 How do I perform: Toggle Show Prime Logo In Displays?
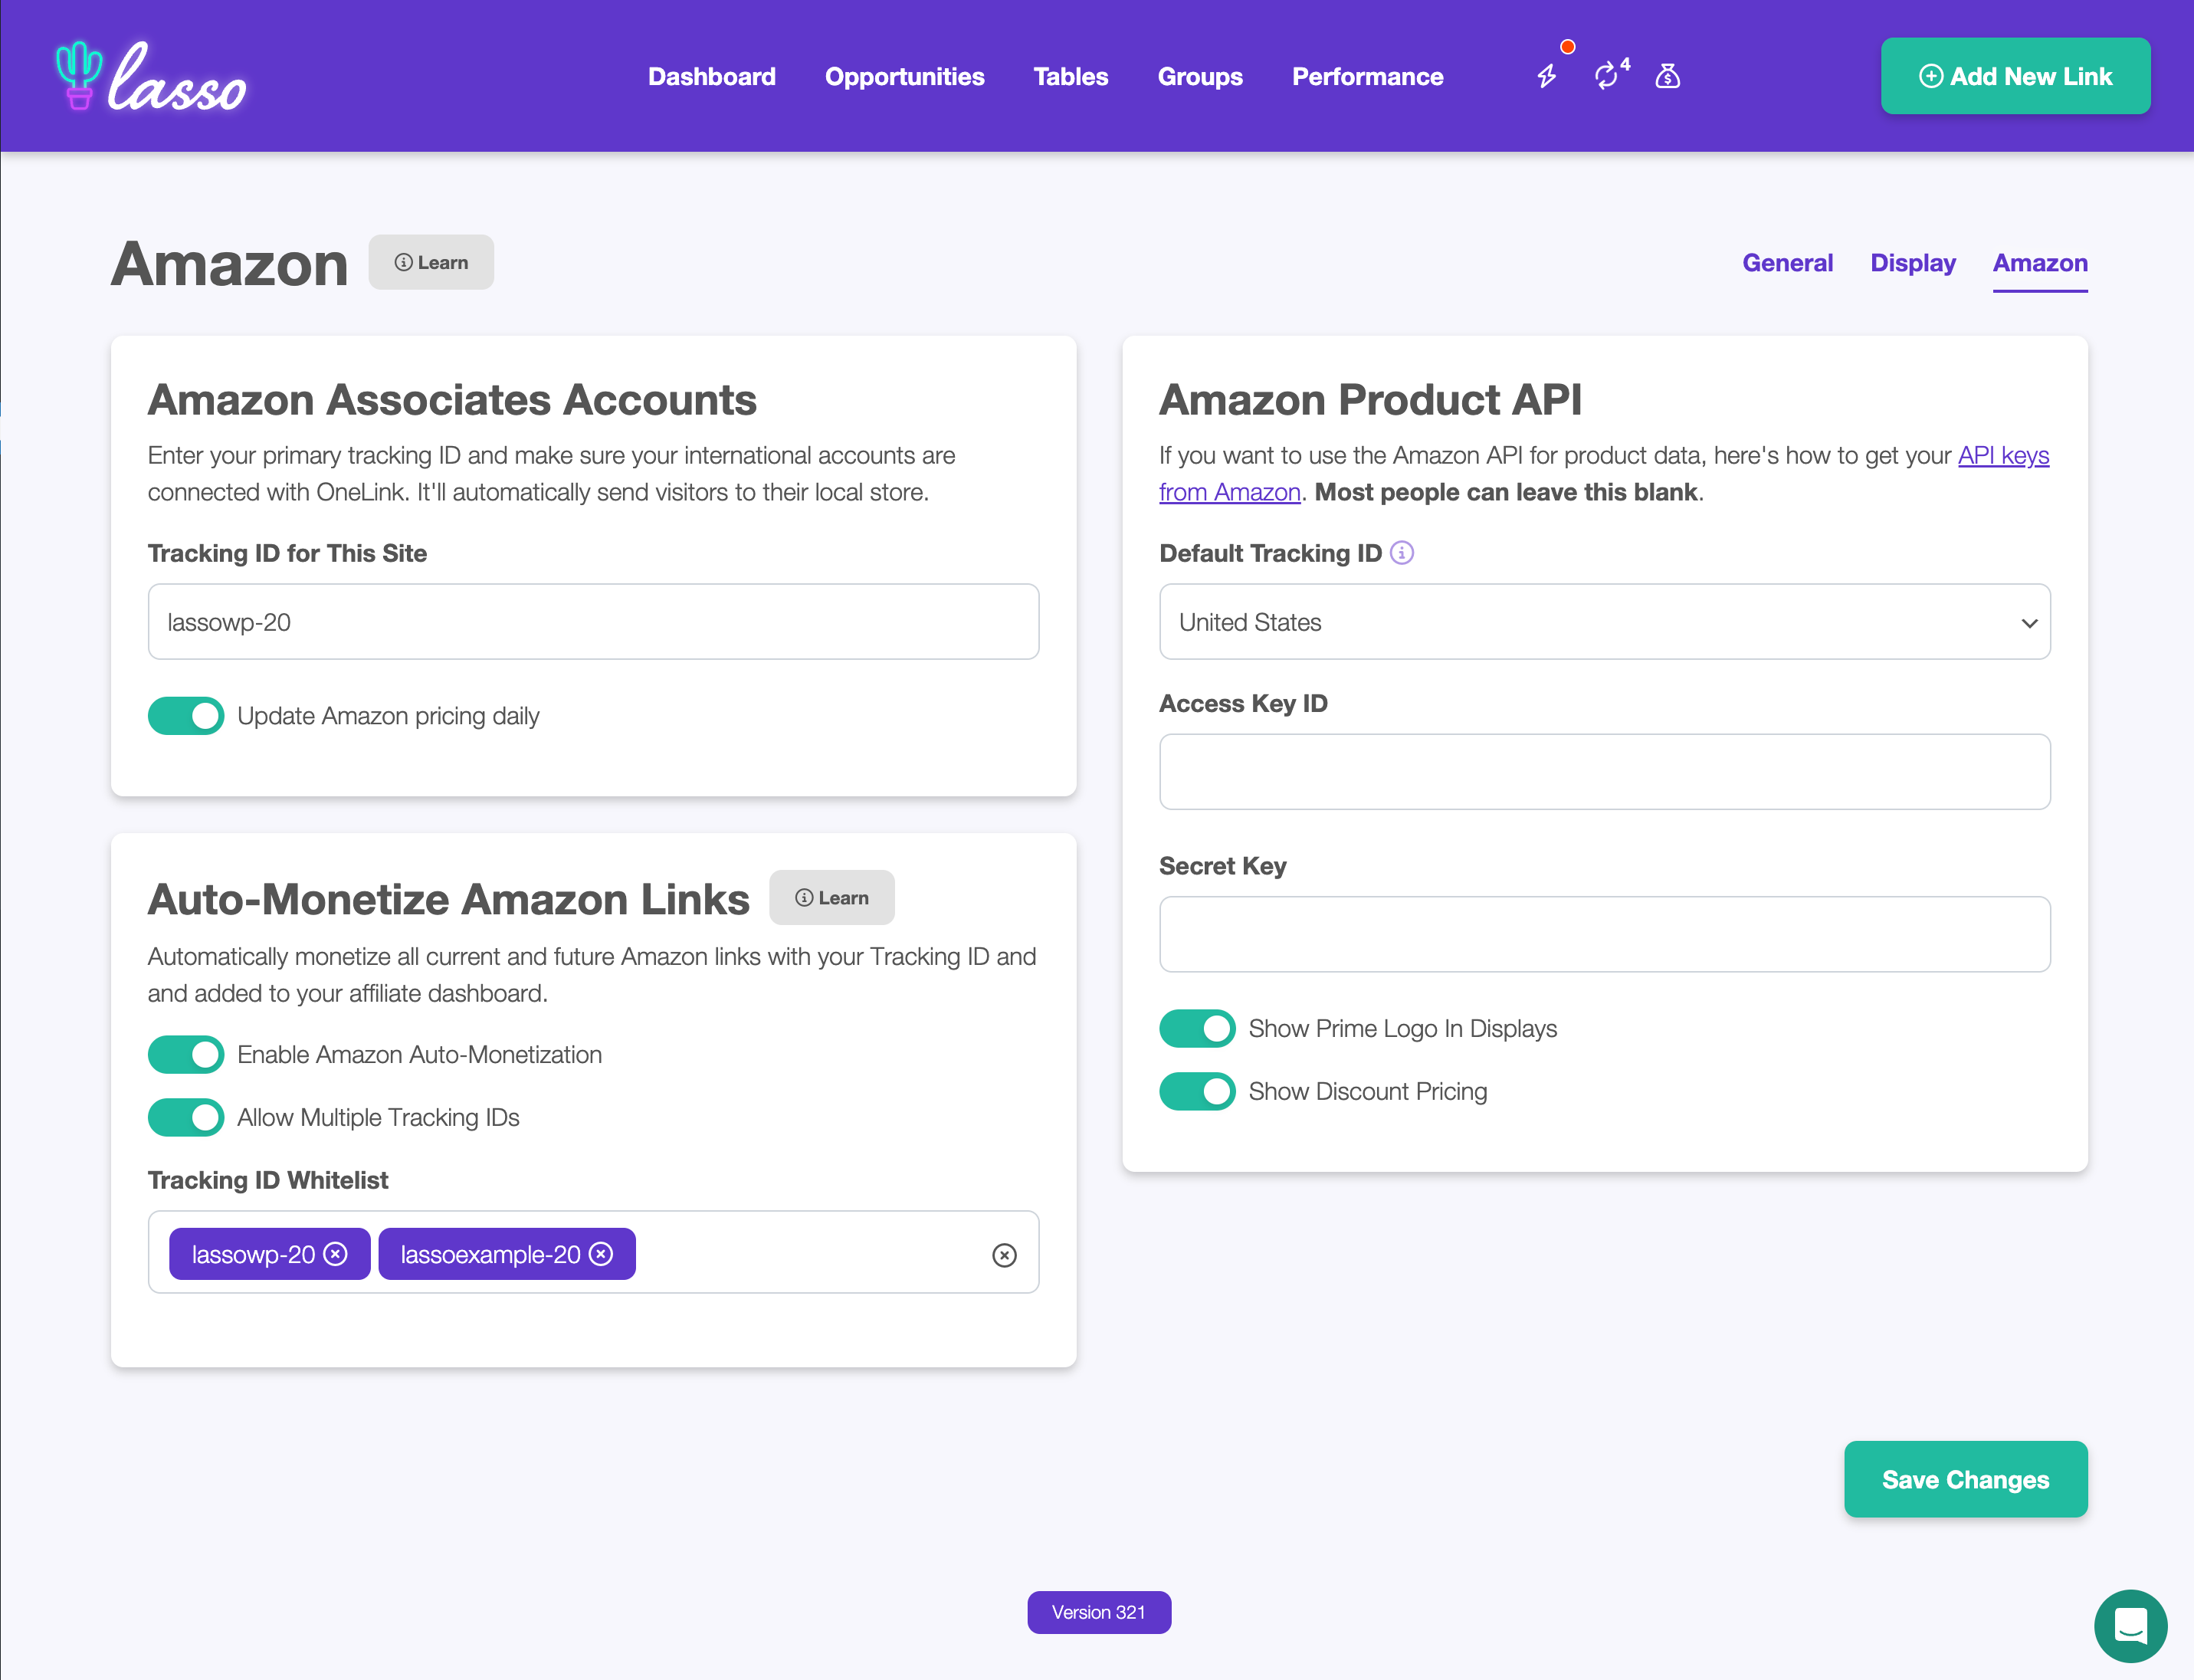click(1197, 1029)
